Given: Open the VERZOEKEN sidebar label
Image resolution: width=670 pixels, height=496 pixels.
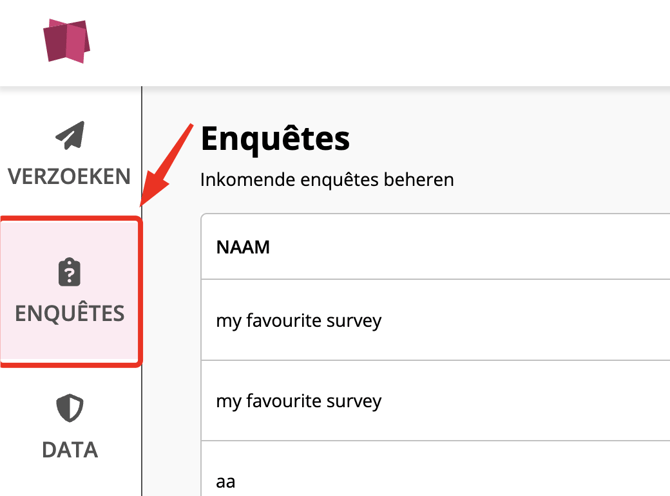Looking at the screenshot, I should 69,177.
